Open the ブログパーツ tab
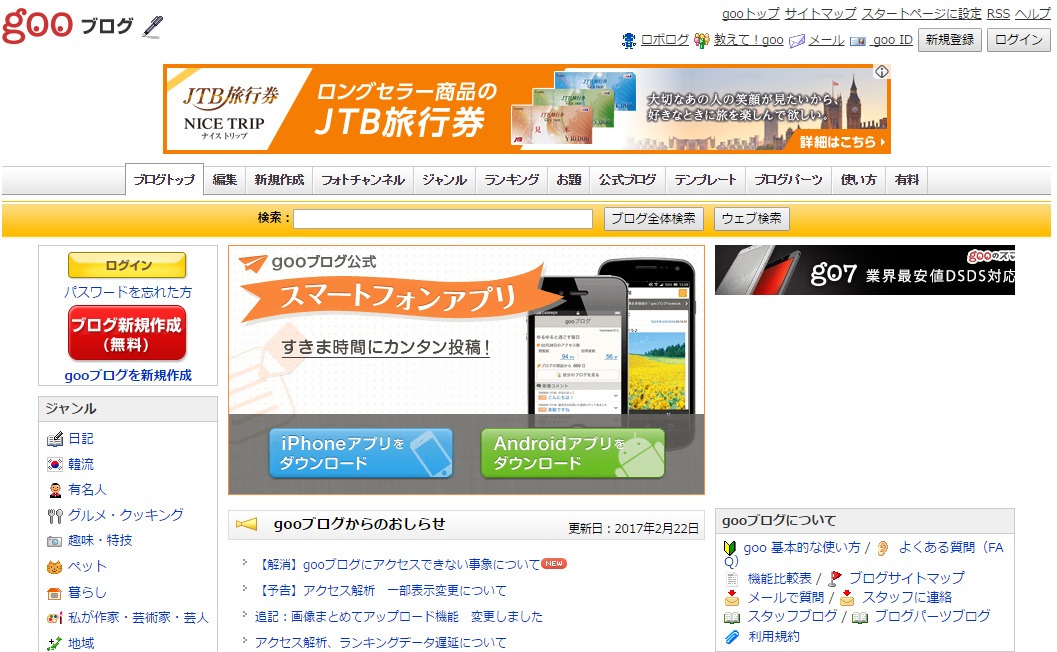Screen dimensions: 1057x652 (x=788, y=180)
